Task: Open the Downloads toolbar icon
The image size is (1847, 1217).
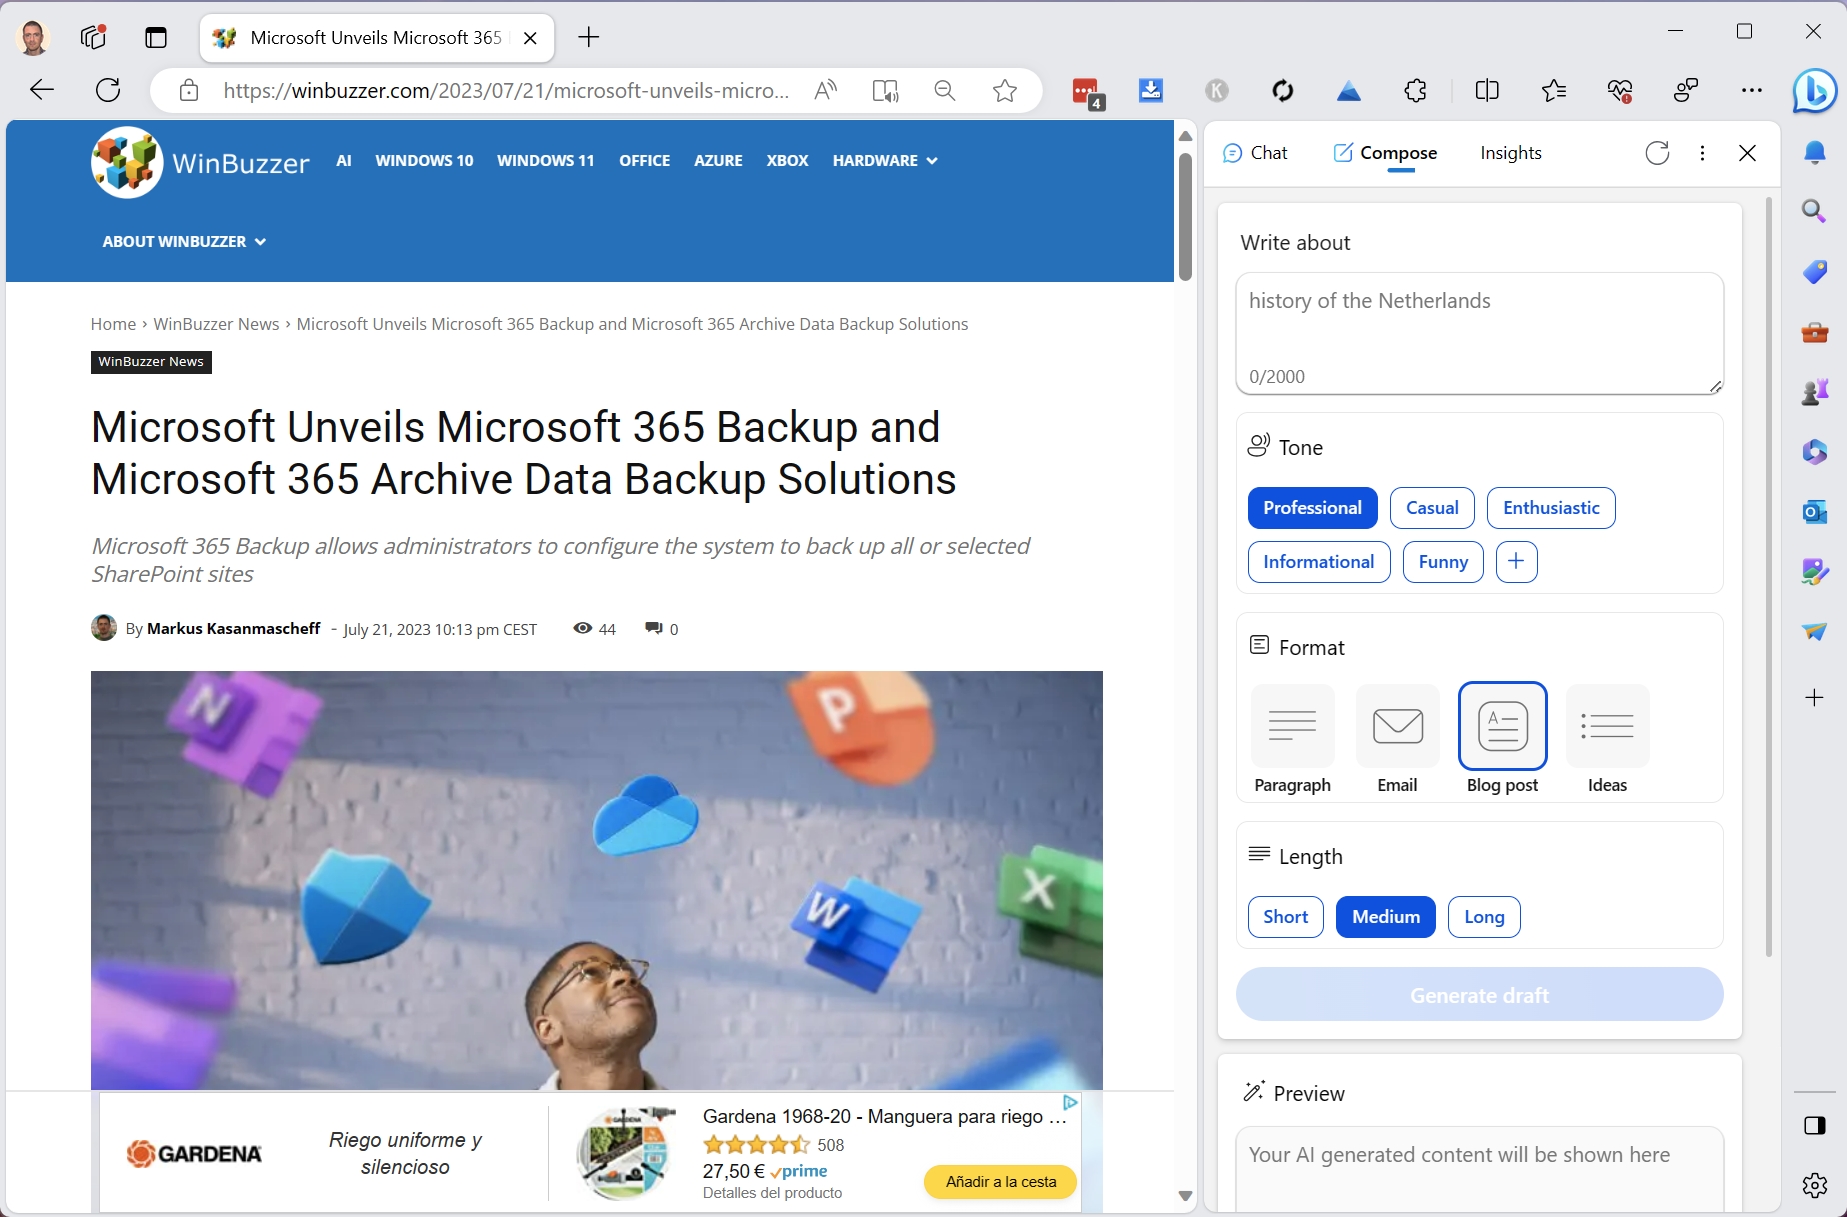Action: pos(1151,90)
